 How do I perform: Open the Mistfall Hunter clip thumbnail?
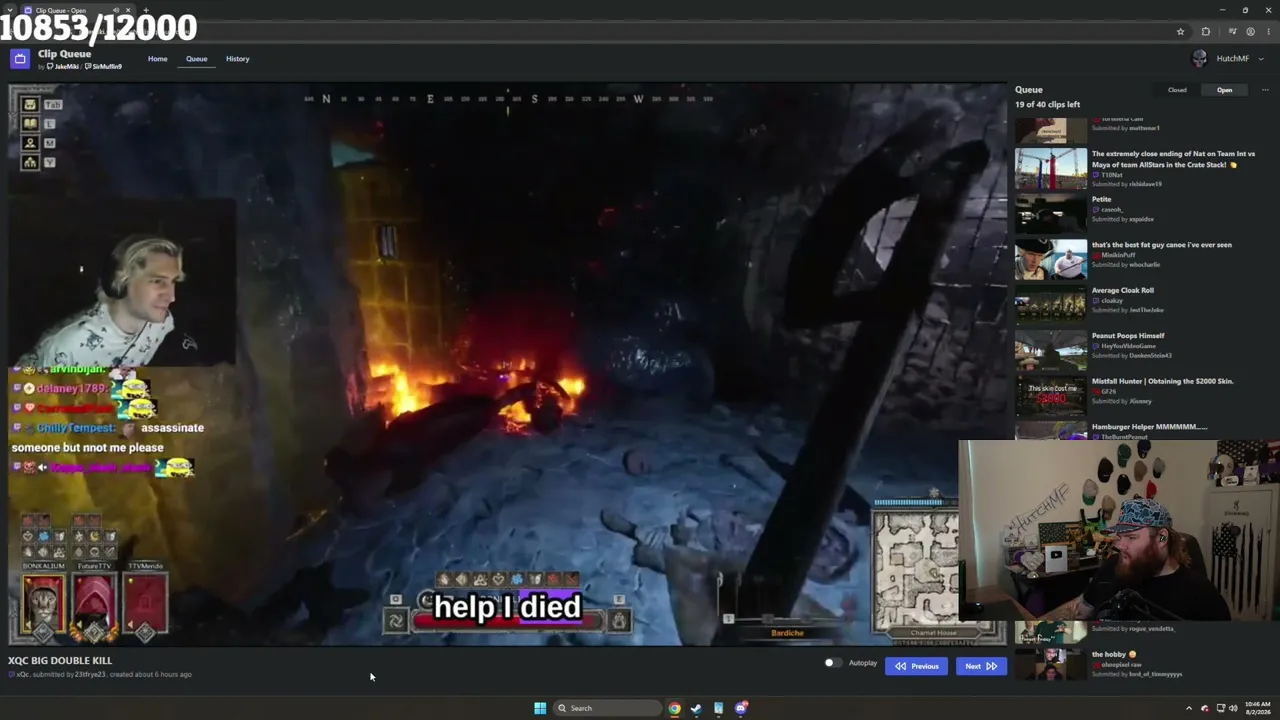point(1051,396)
